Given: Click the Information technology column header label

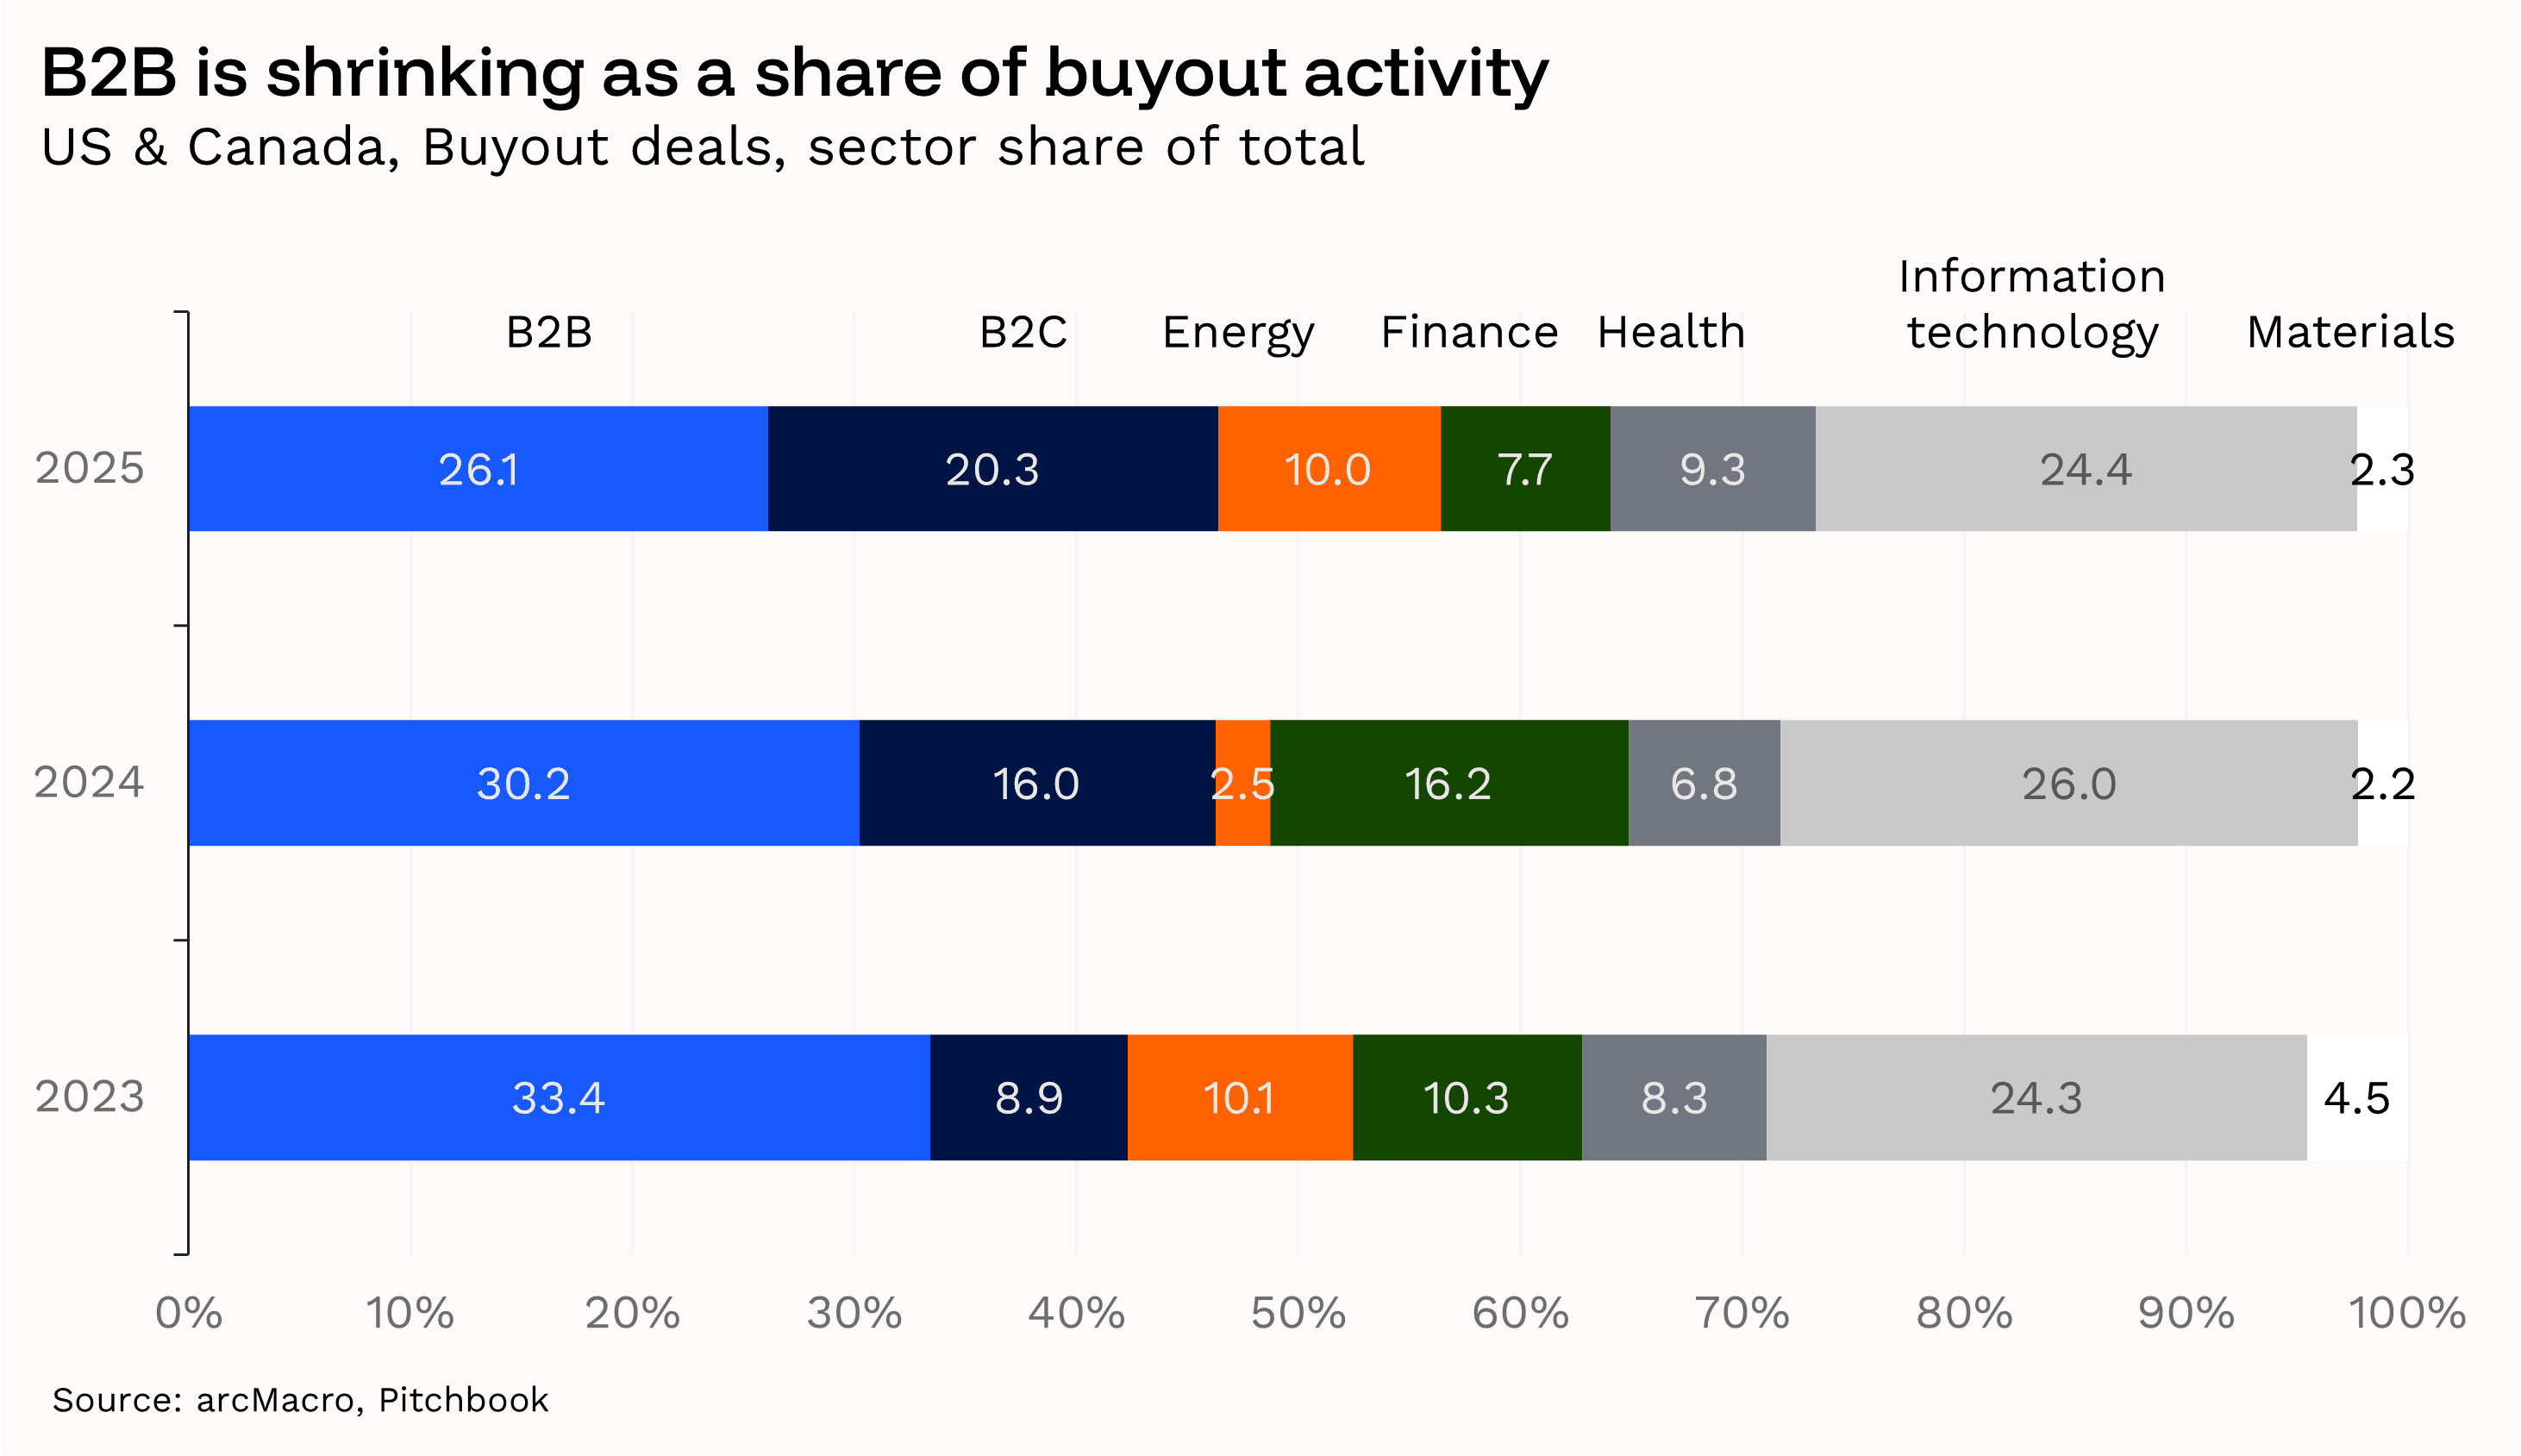Looking at the screenshot, I should click(x=2032, y=304).
